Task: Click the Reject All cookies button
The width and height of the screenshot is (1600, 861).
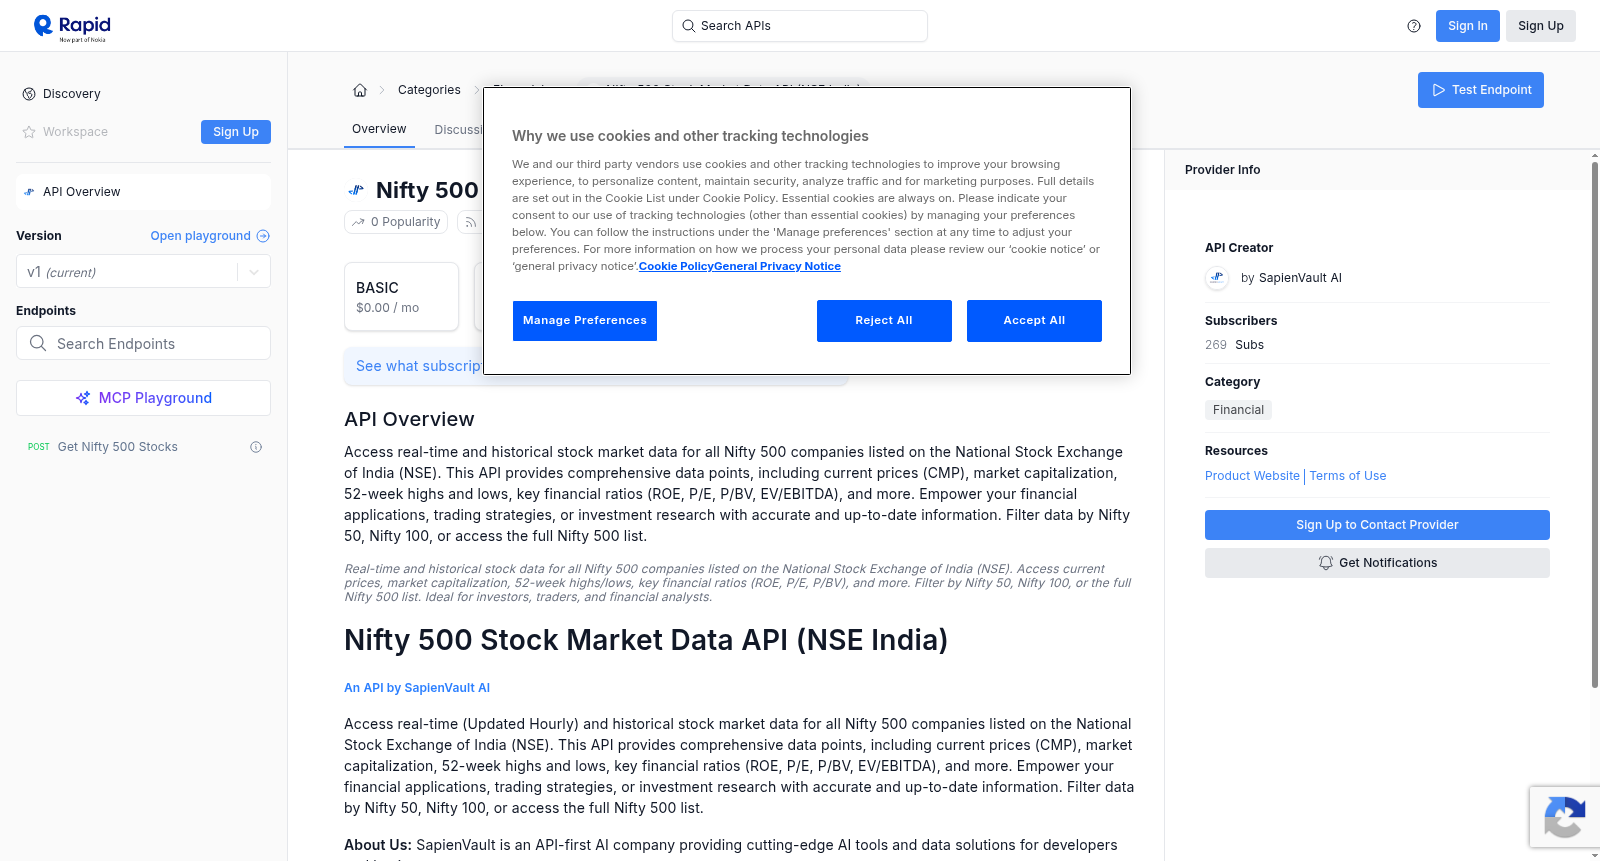Action: [884, 321]
